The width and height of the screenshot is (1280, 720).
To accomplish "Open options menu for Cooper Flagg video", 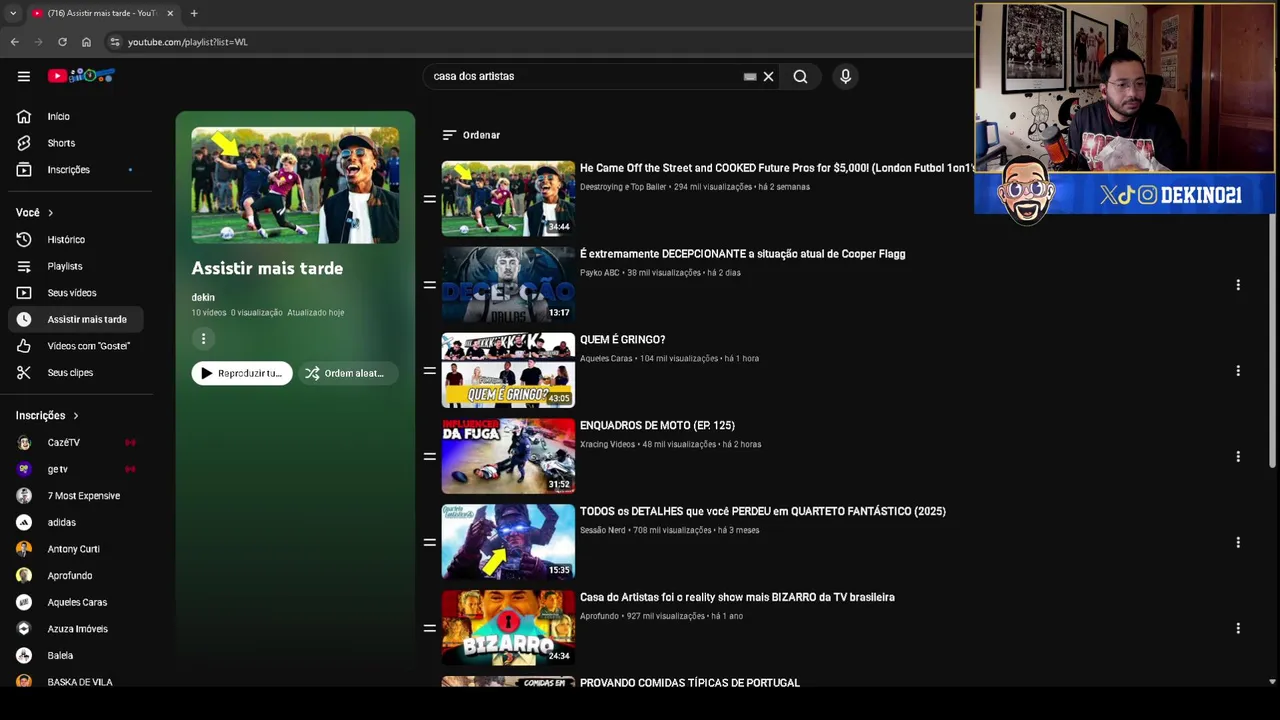I will click(x=1238, y=285).
